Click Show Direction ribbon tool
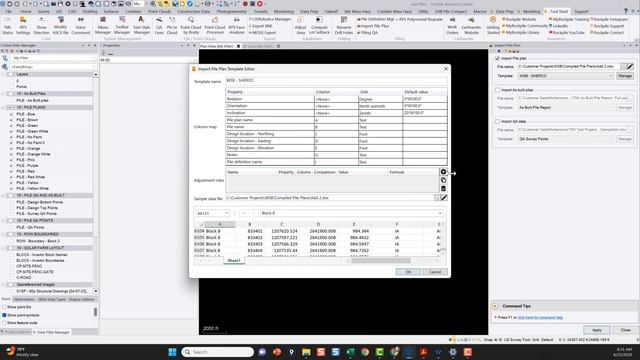The width and height of the screenshot is (640, 360). click(41, 25)
